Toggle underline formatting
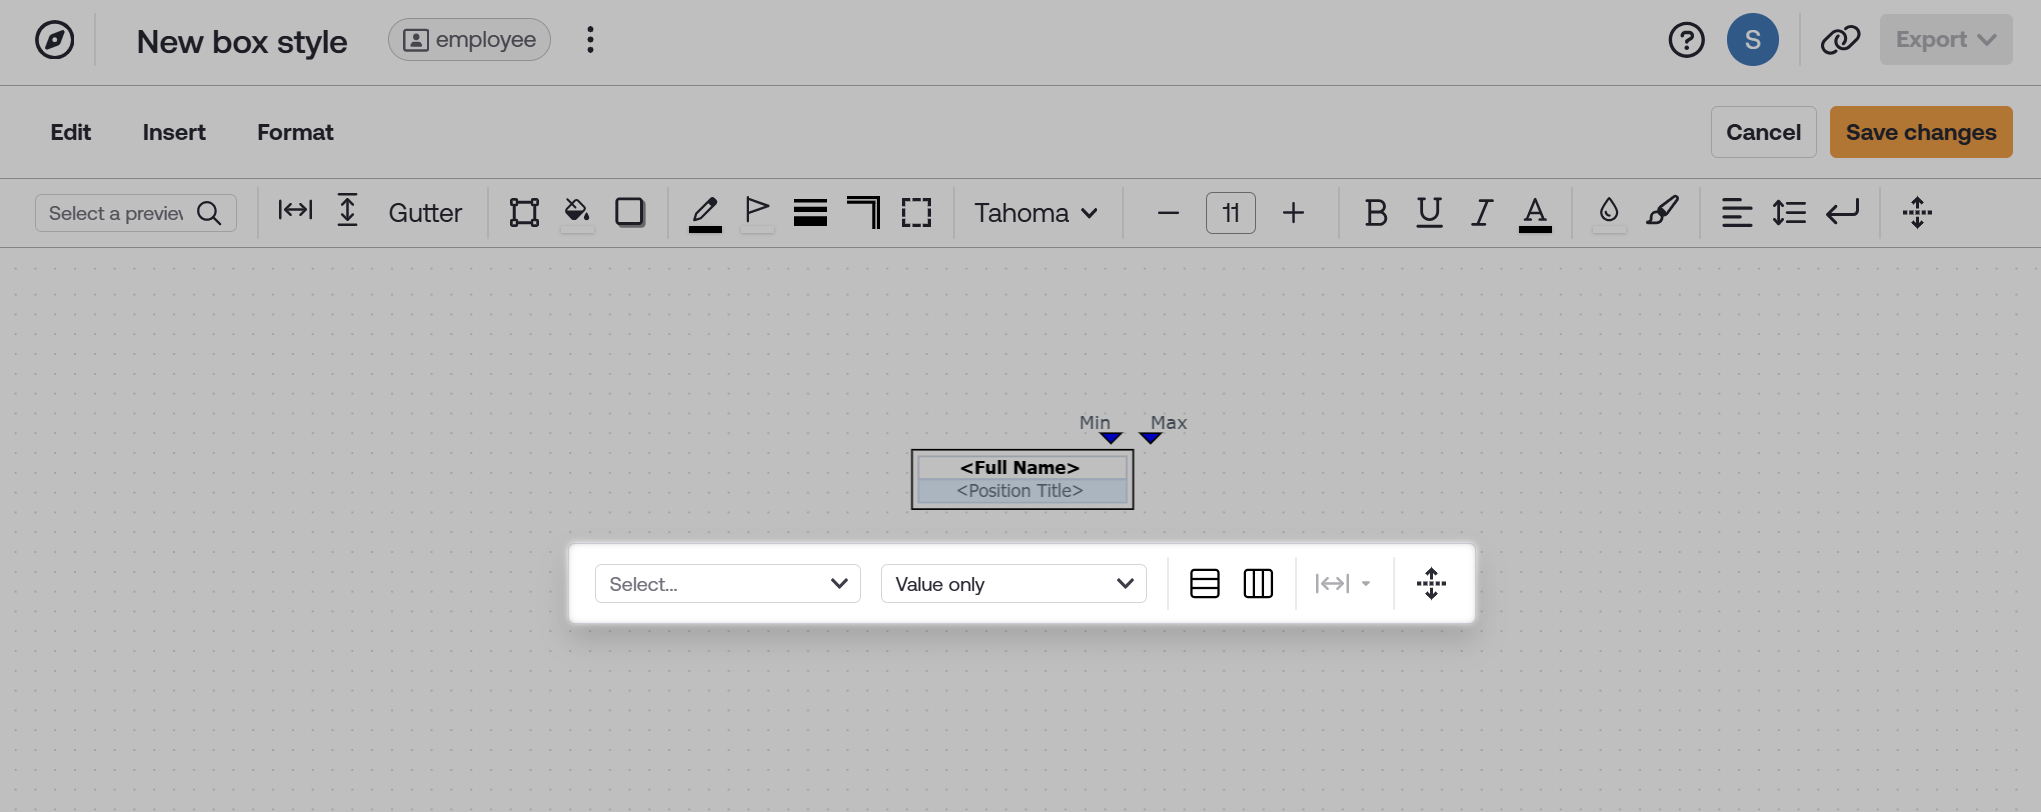Viewport: 2041px width, 812px height. 1429,213
